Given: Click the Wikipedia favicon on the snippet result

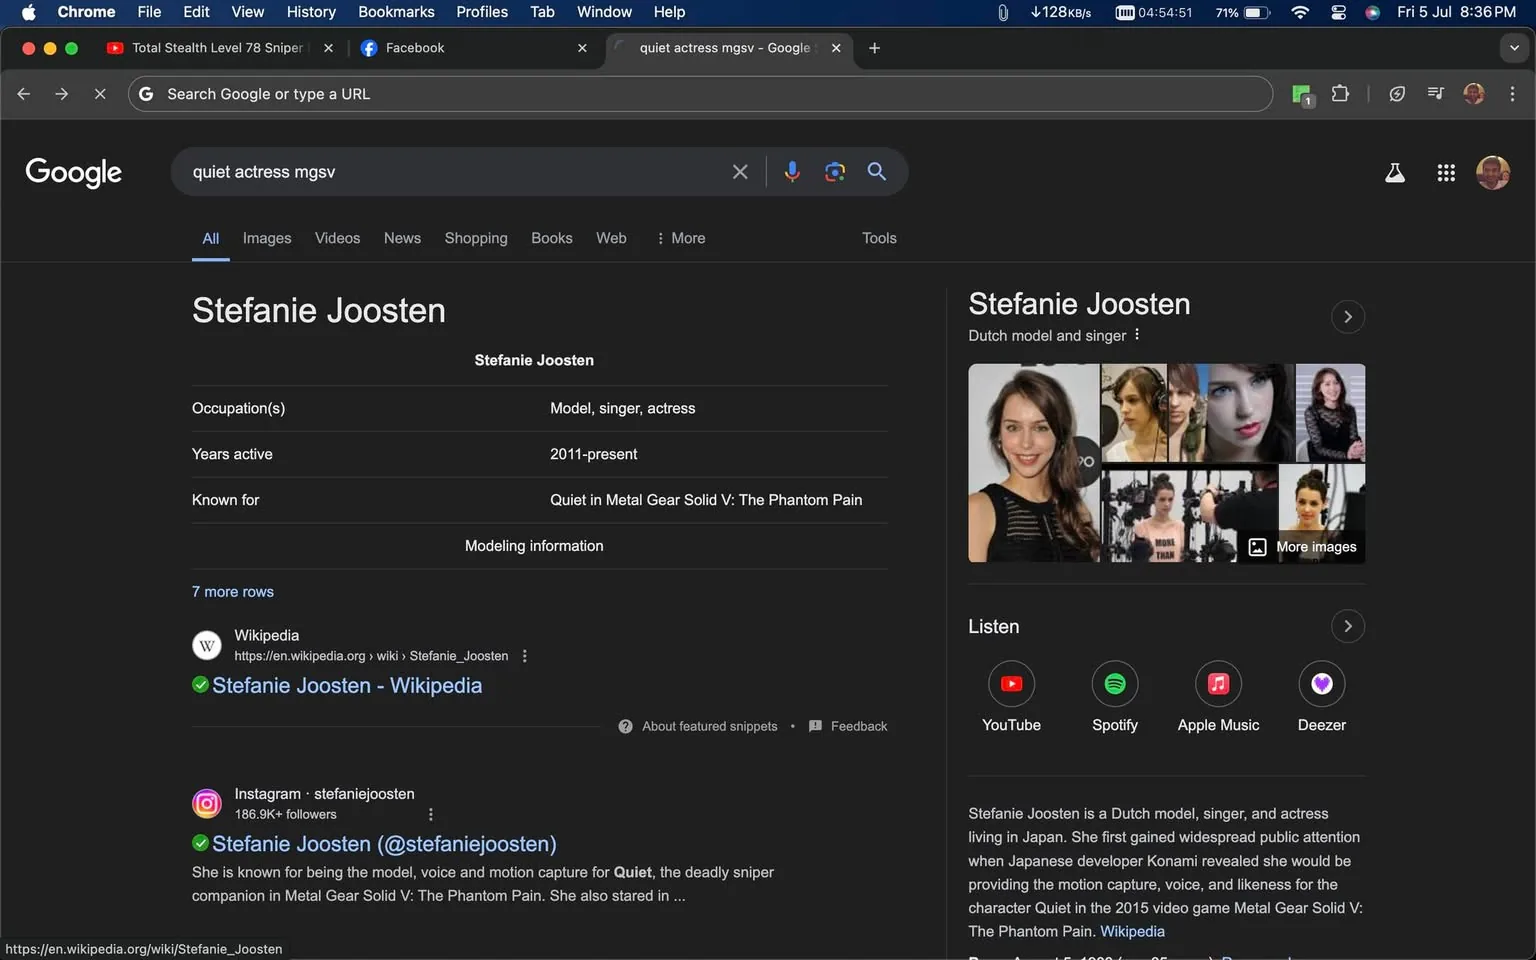Looking at the screenshot, I should [x=206, y=645].
